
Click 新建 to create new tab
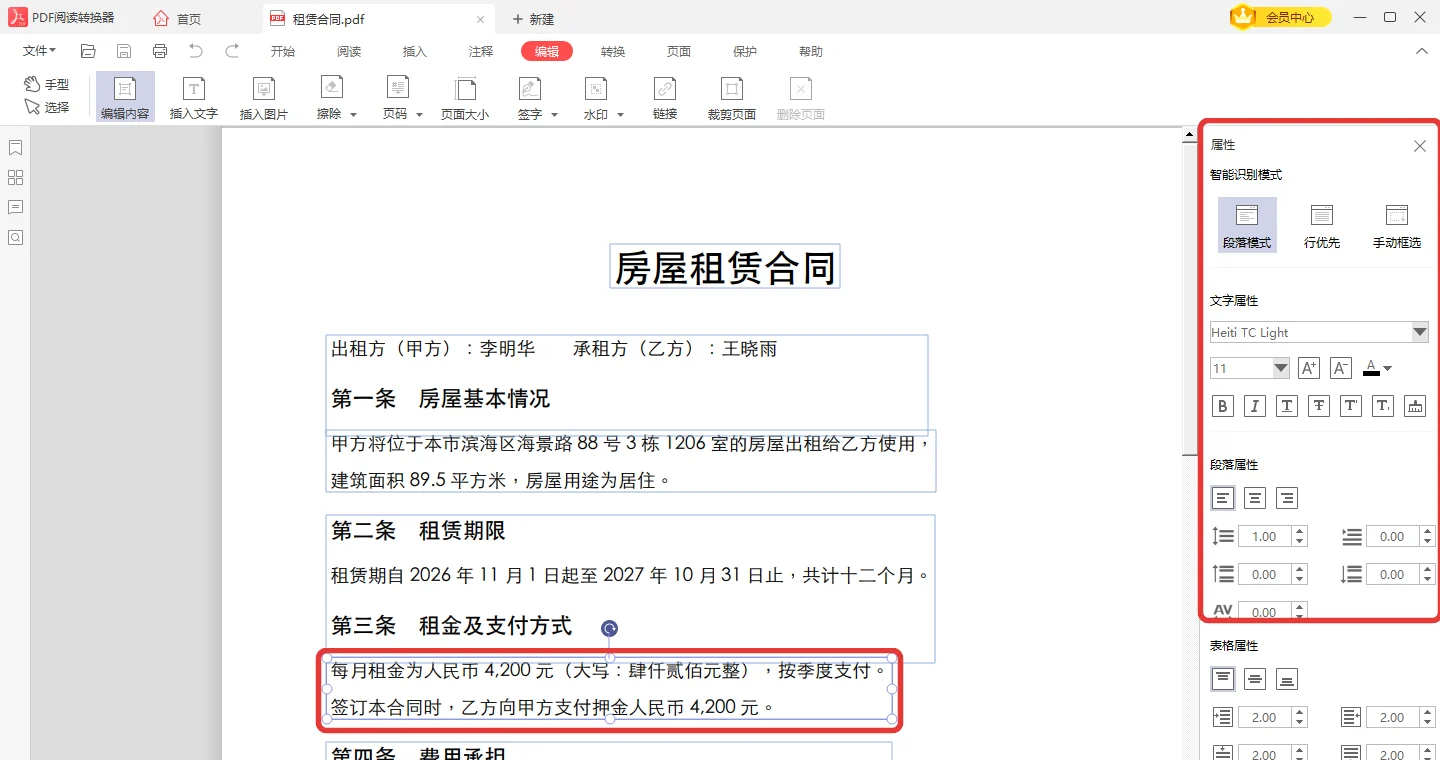pyautogui.click(x=533, y=19)
